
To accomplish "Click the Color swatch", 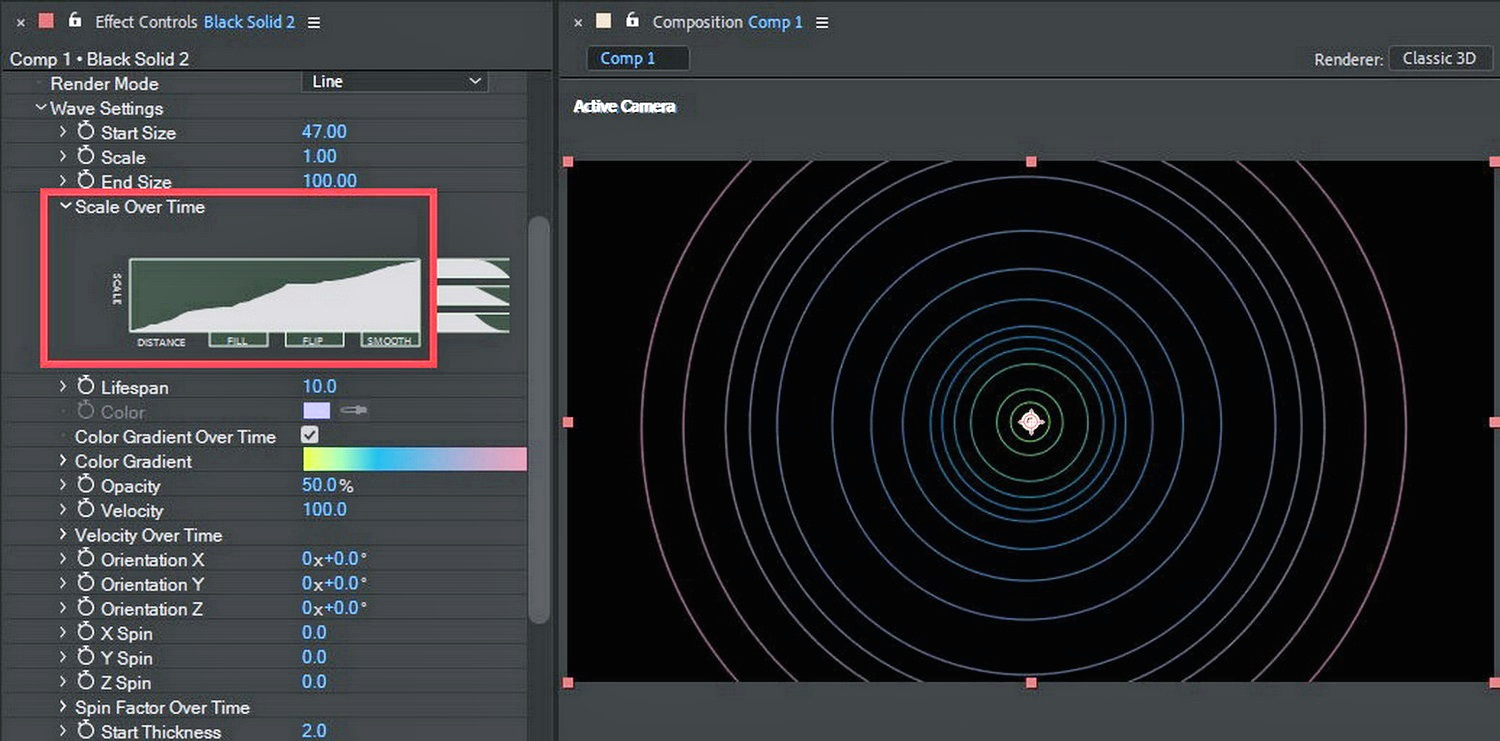I will pyautogui.click(x=316, y=411).
